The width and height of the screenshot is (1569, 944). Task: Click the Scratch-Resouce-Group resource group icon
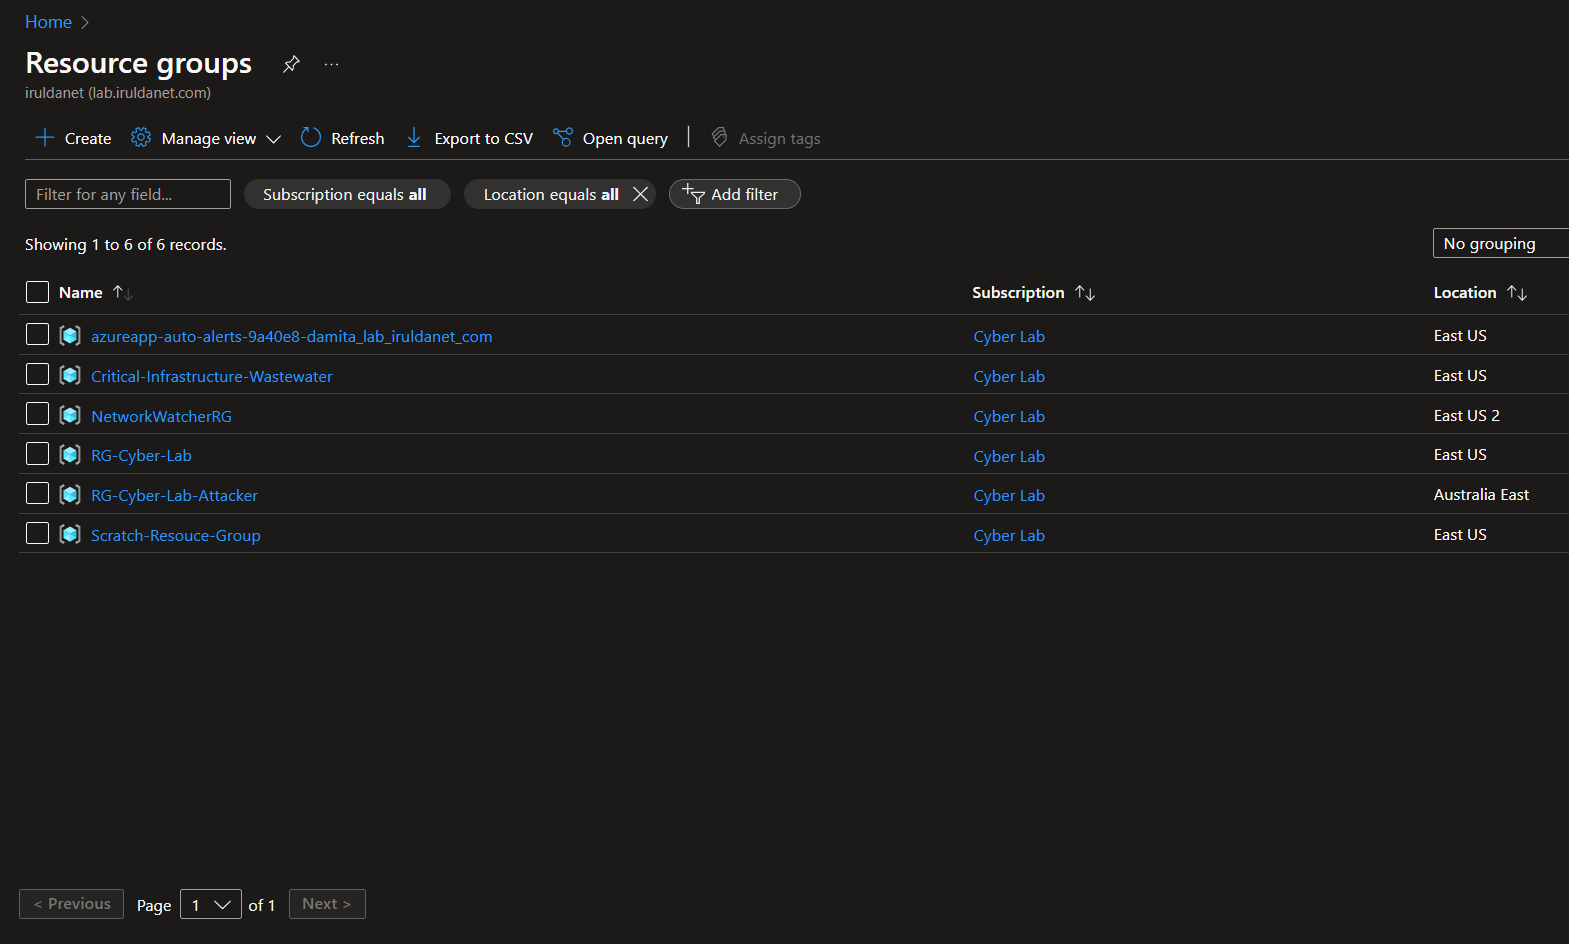[x=70, y=534]
